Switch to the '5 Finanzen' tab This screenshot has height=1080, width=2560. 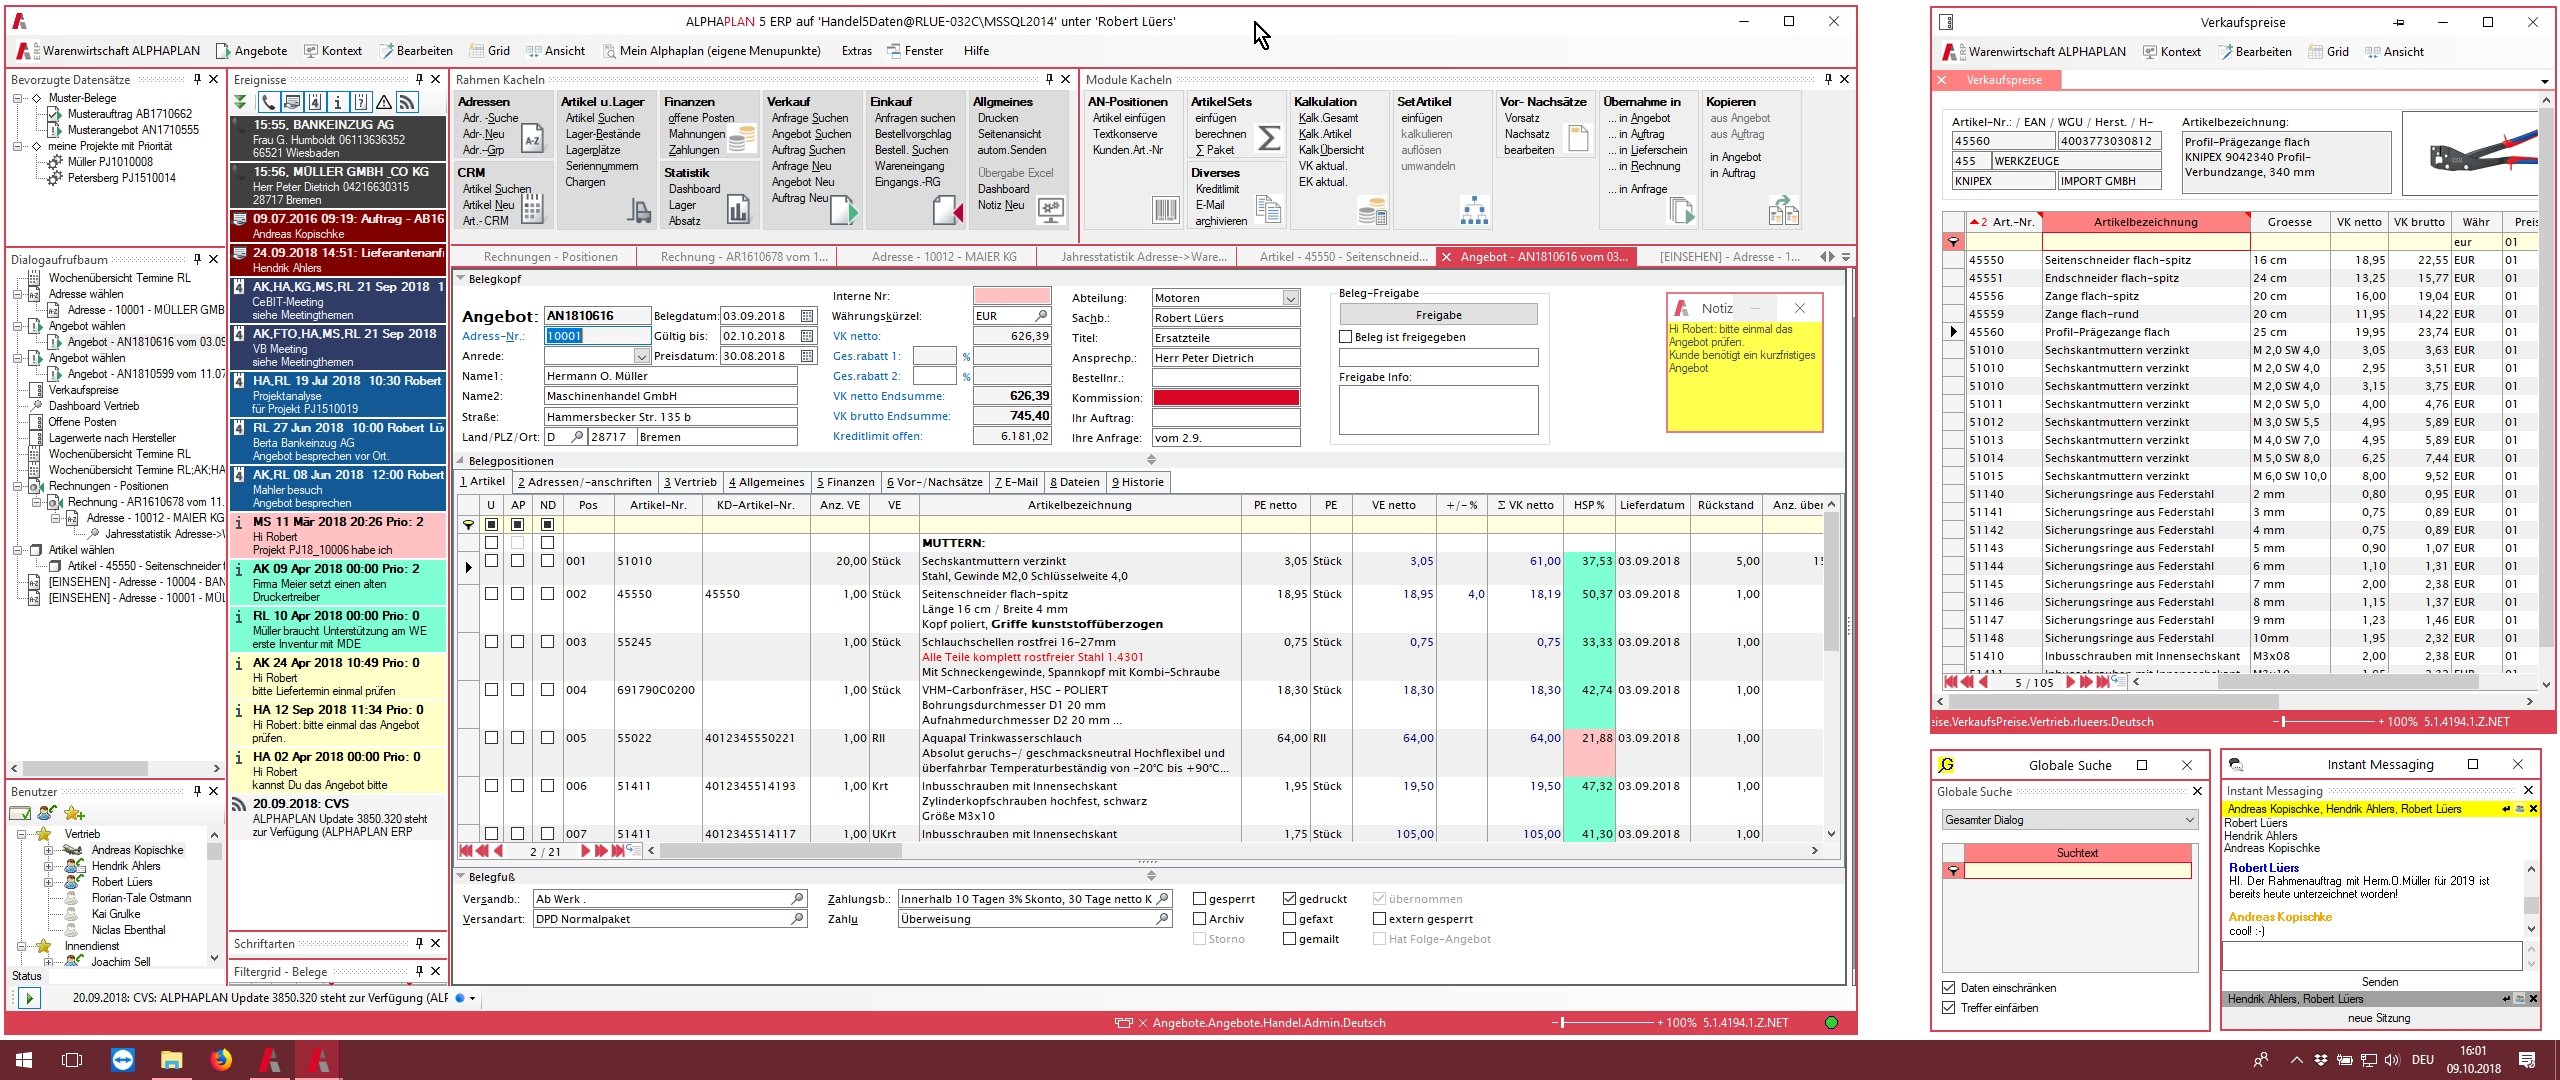(845, 482)
